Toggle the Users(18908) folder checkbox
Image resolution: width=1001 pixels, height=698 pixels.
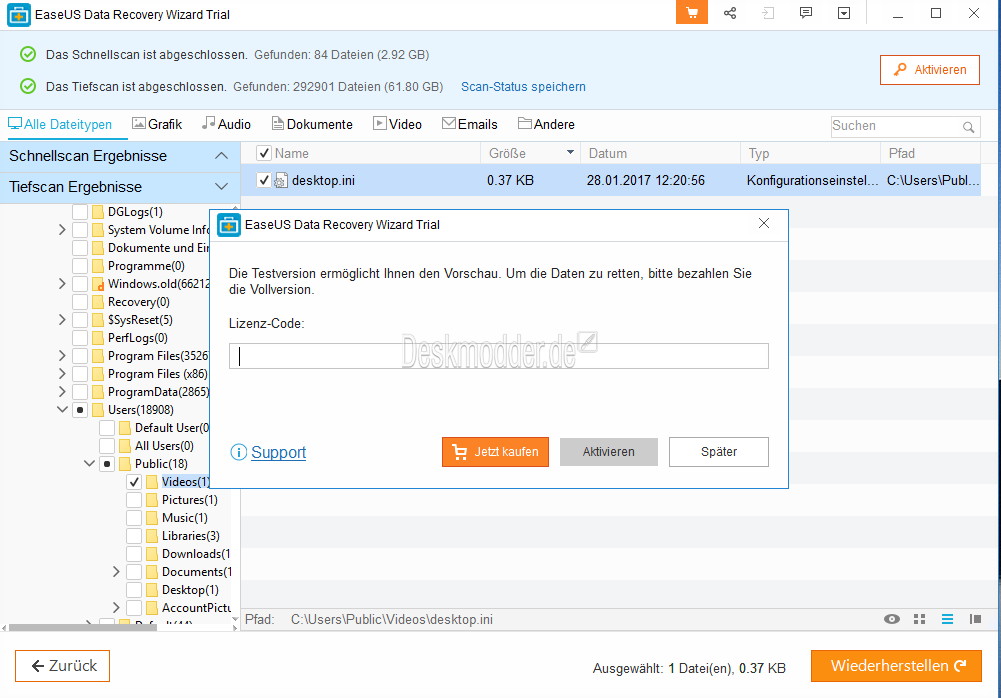tap(80, 410)
